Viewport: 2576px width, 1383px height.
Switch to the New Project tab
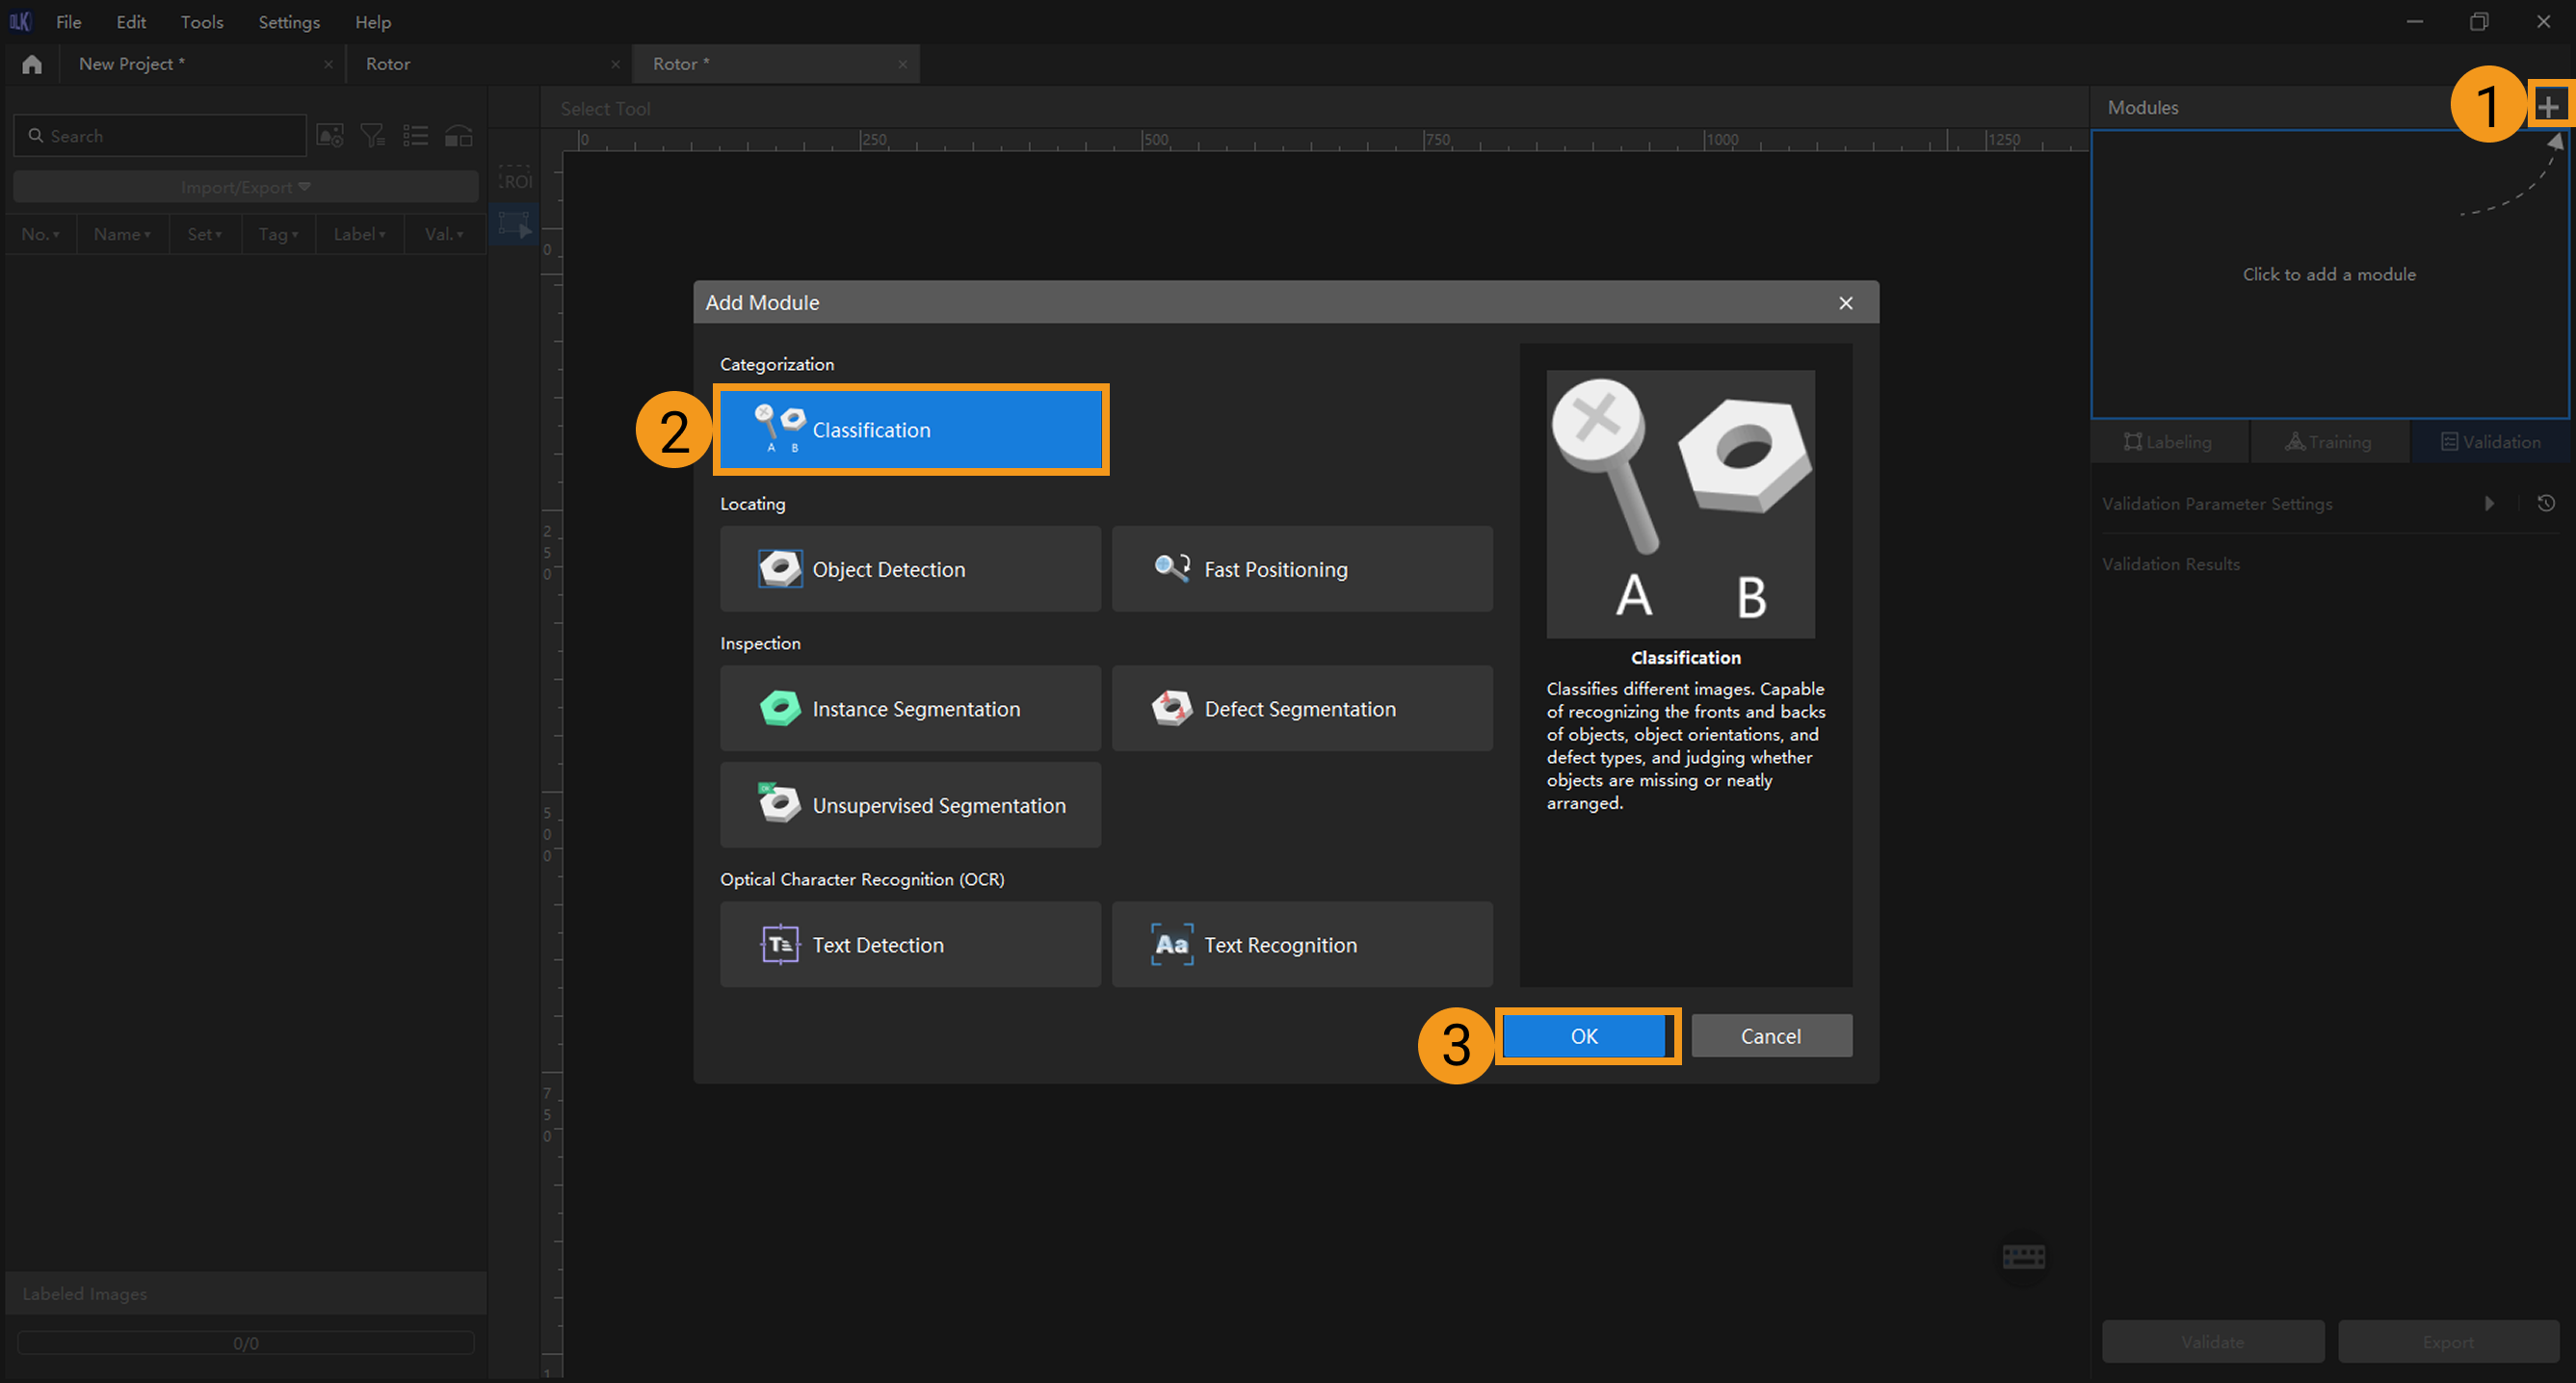(x=132, y=64)
